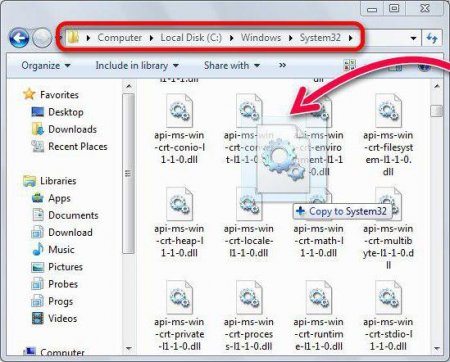Minimize the Explorer window
450x362 pixels.
pyautogui.click(x=372, y=9)
